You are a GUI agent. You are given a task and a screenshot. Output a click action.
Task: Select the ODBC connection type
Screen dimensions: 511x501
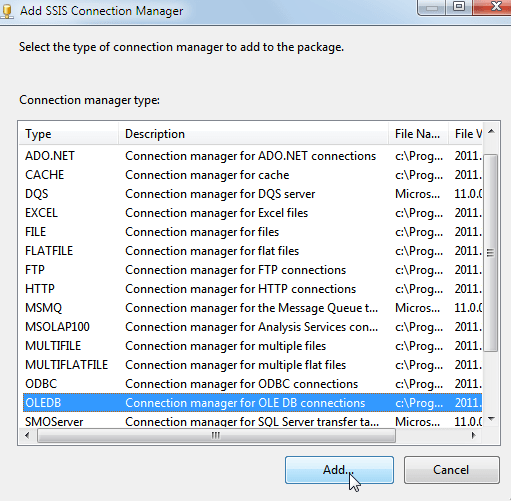tap(252, 384)
